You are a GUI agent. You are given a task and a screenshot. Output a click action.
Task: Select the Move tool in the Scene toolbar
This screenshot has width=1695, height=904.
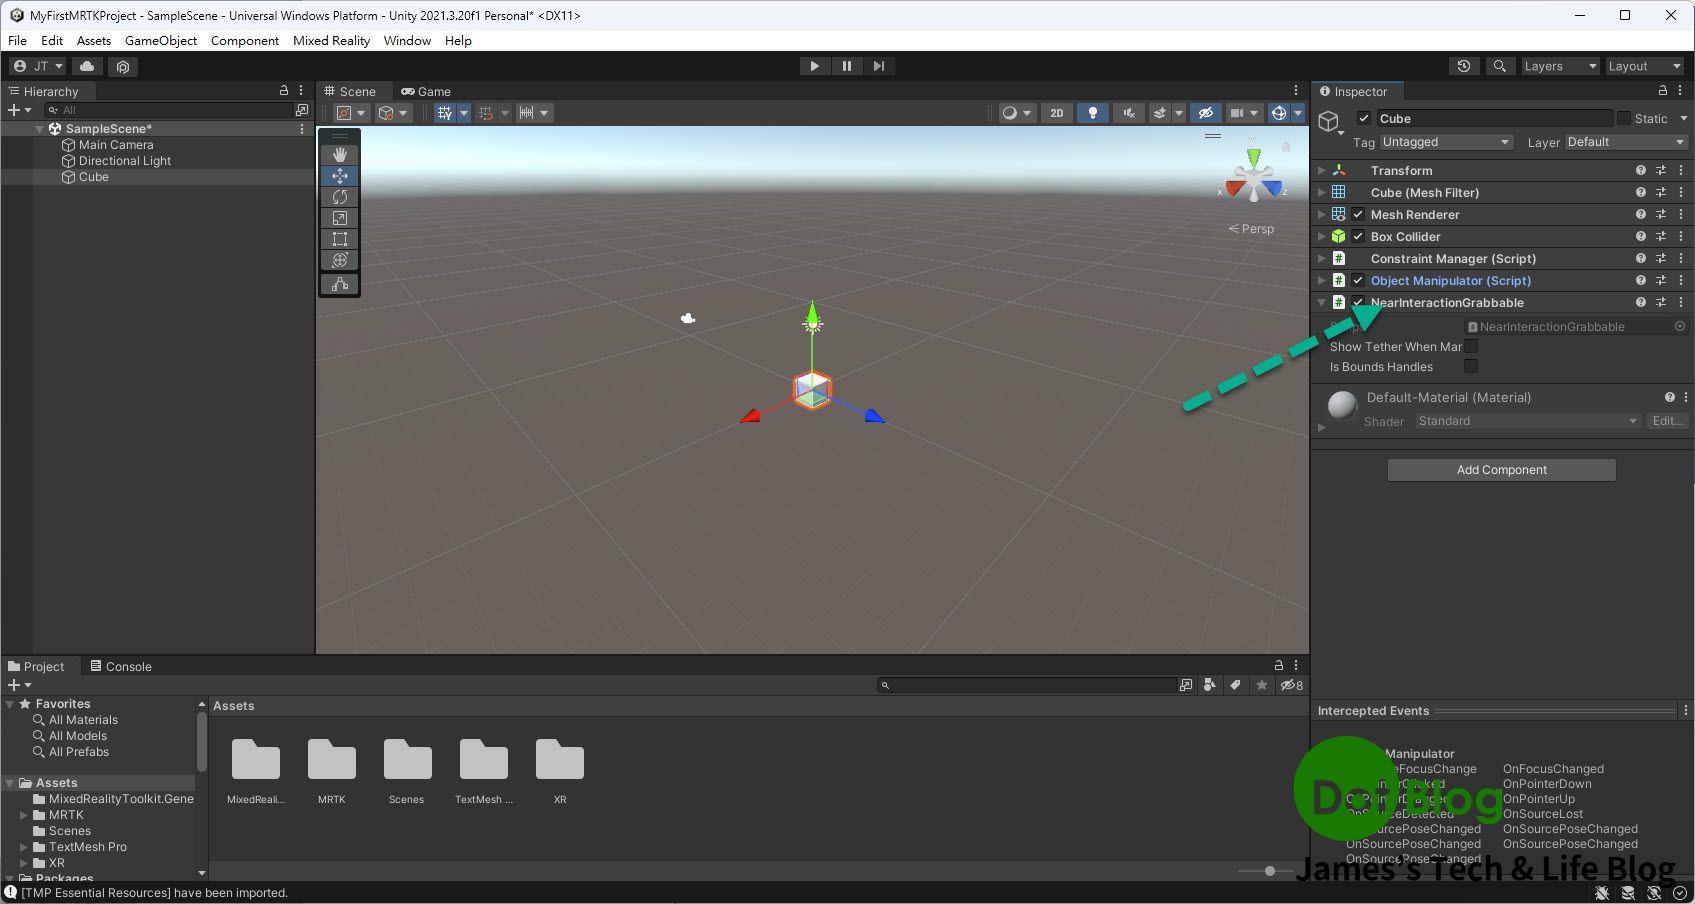point(339,175)
